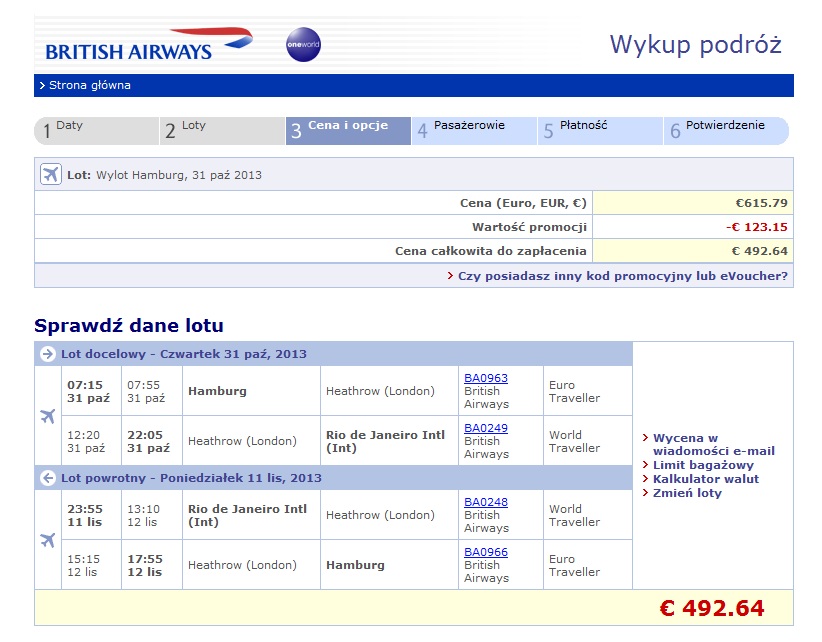Click World Traveller class in BA0248 row
This screenshot has height=642, width=822.
coord(574,515)
